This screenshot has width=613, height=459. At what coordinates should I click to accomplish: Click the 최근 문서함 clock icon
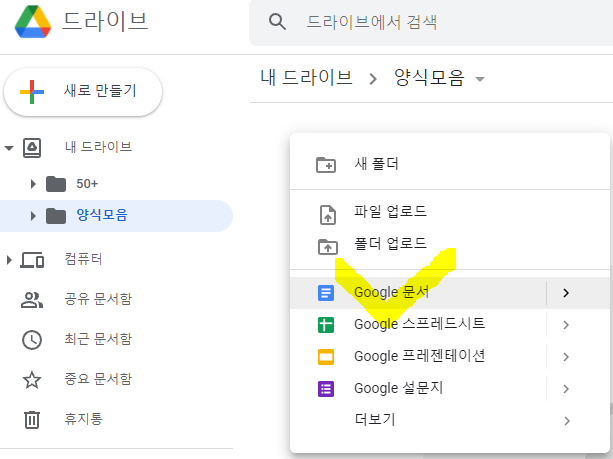32,340
